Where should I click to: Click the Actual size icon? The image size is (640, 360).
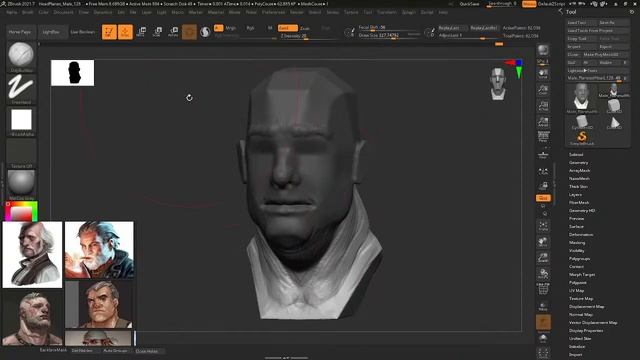tap(543, 106)
